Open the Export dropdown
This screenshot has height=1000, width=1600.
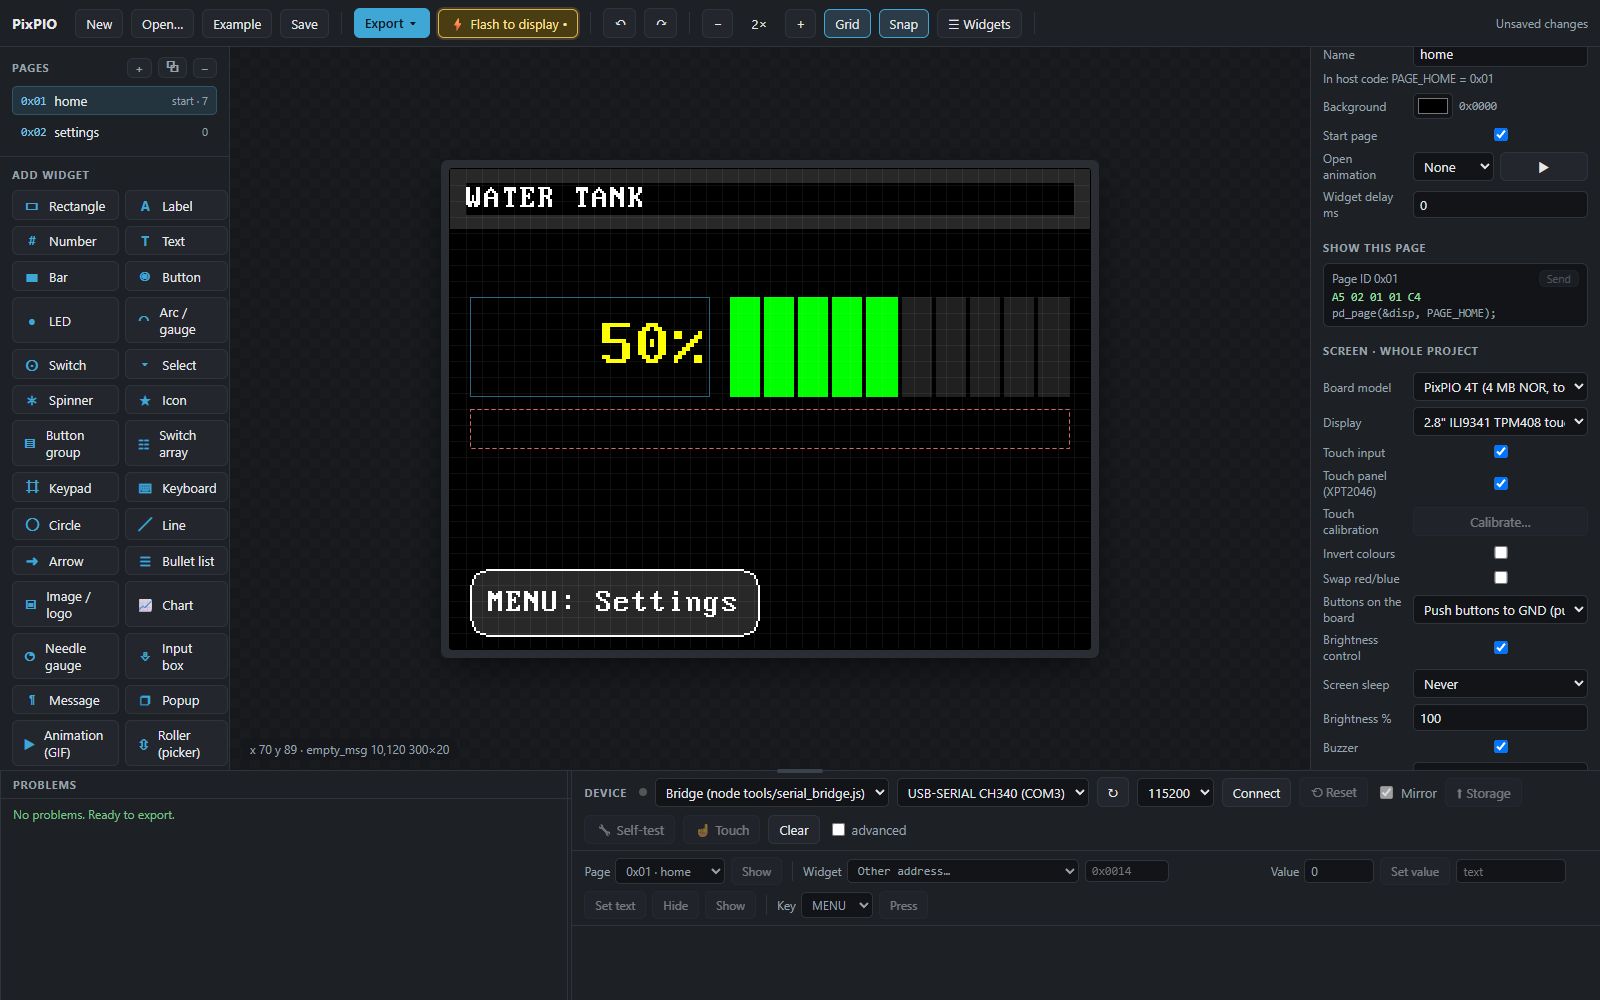pos(391,24)
